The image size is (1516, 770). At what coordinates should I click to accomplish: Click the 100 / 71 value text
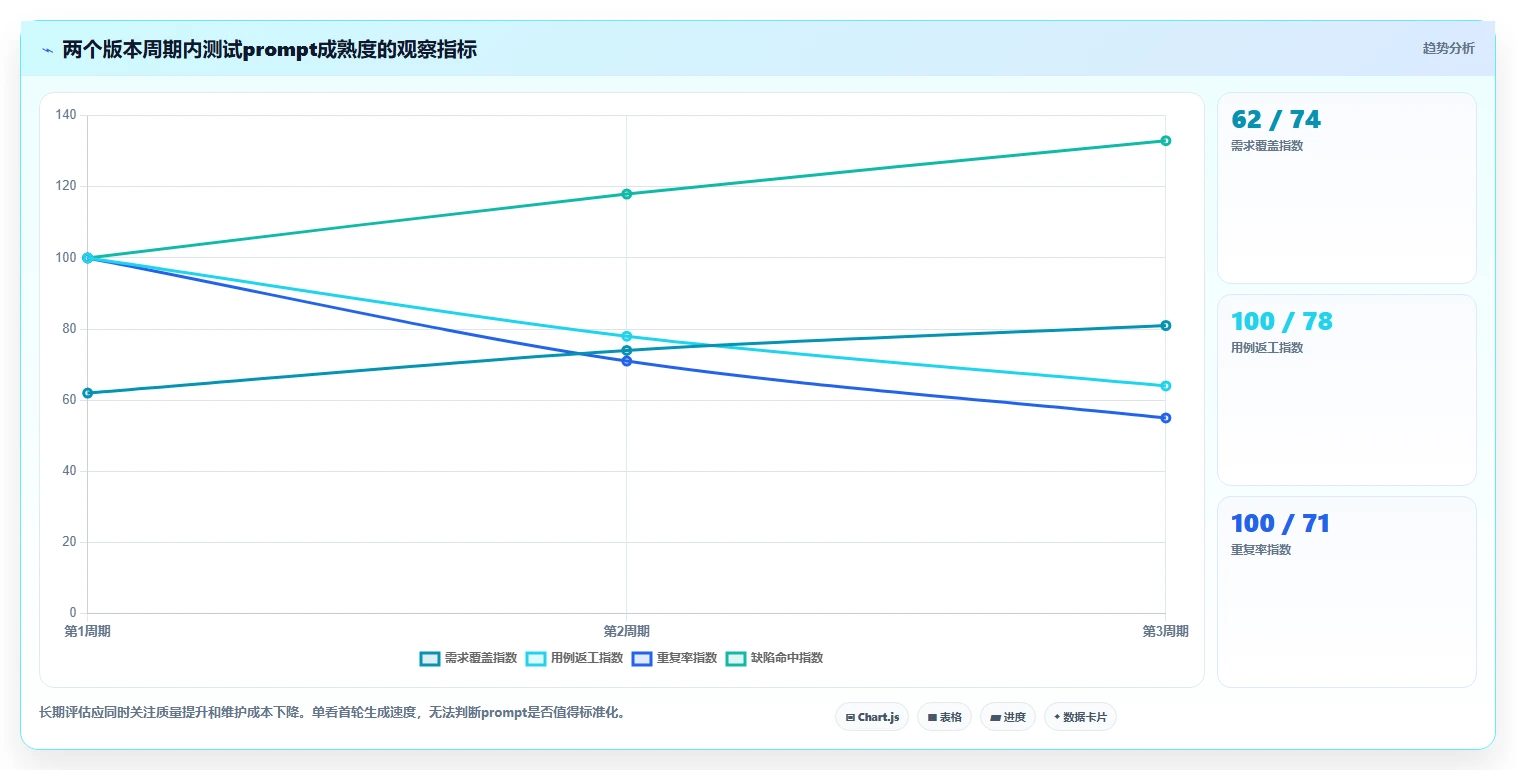pos(1281,524)
